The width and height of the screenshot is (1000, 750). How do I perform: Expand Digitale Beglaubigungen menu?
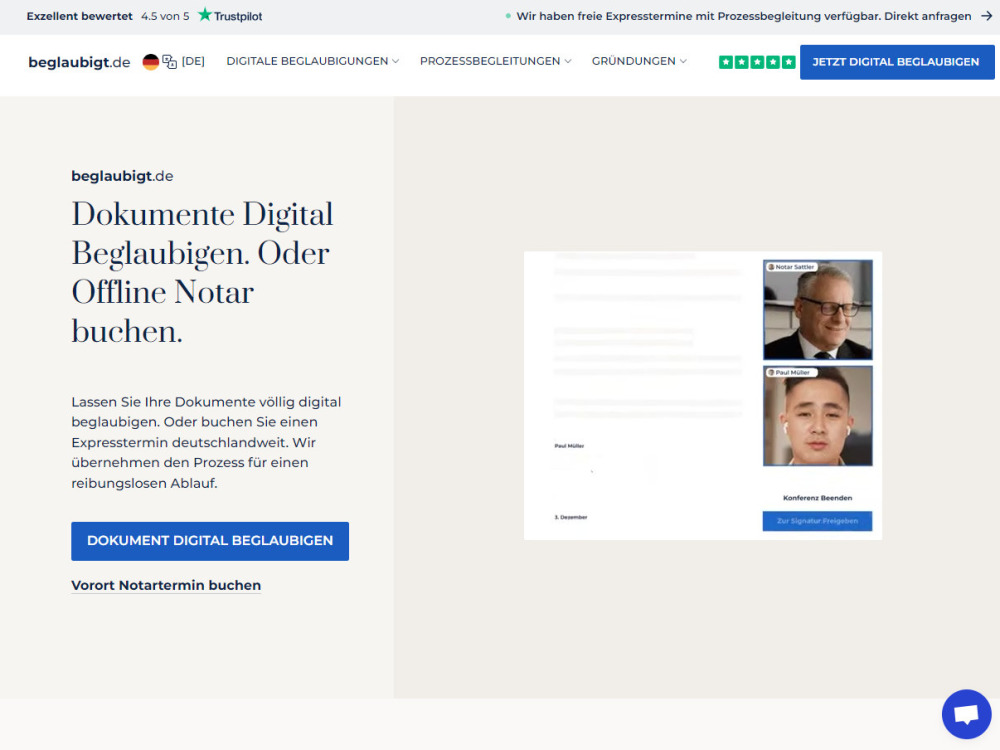pos(312,61)
